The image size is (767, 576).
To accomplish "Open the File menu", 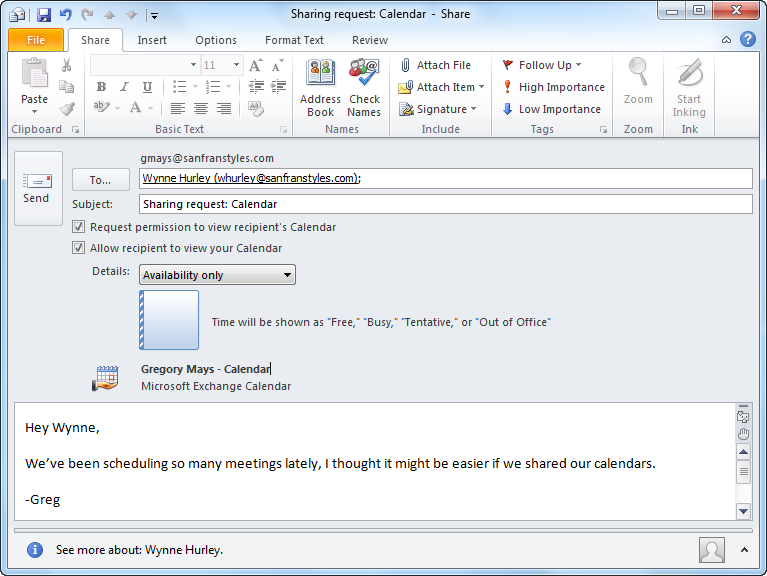I will (x=36, y=40).
